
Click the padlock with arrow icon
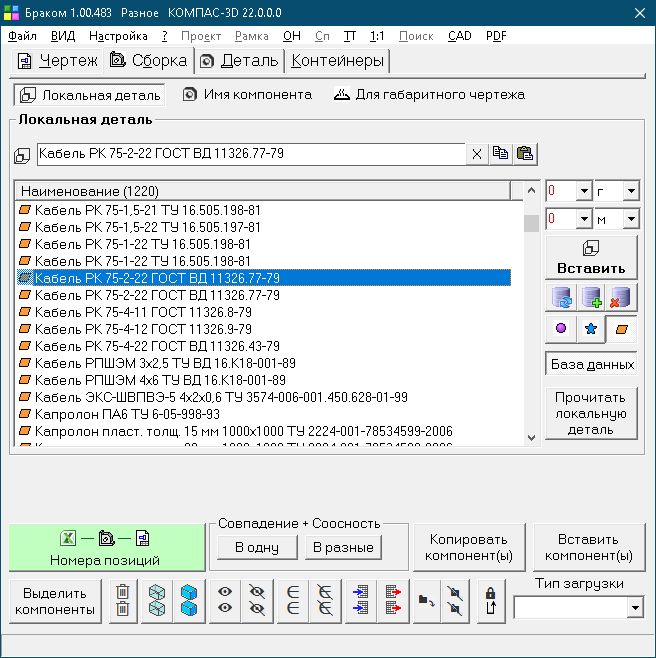490,601
